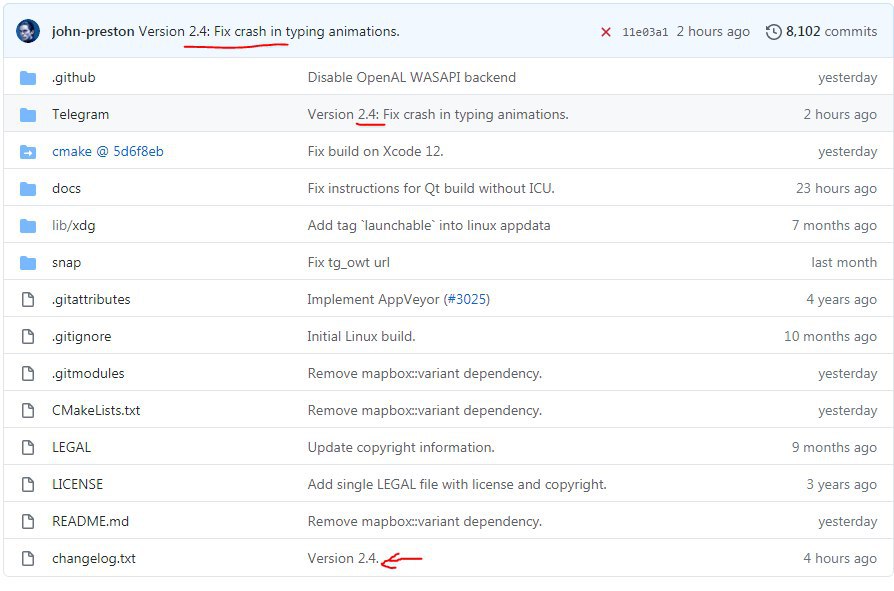Open the LICENSE file
Screen dimensions: 894x591
tap(78, 485)
